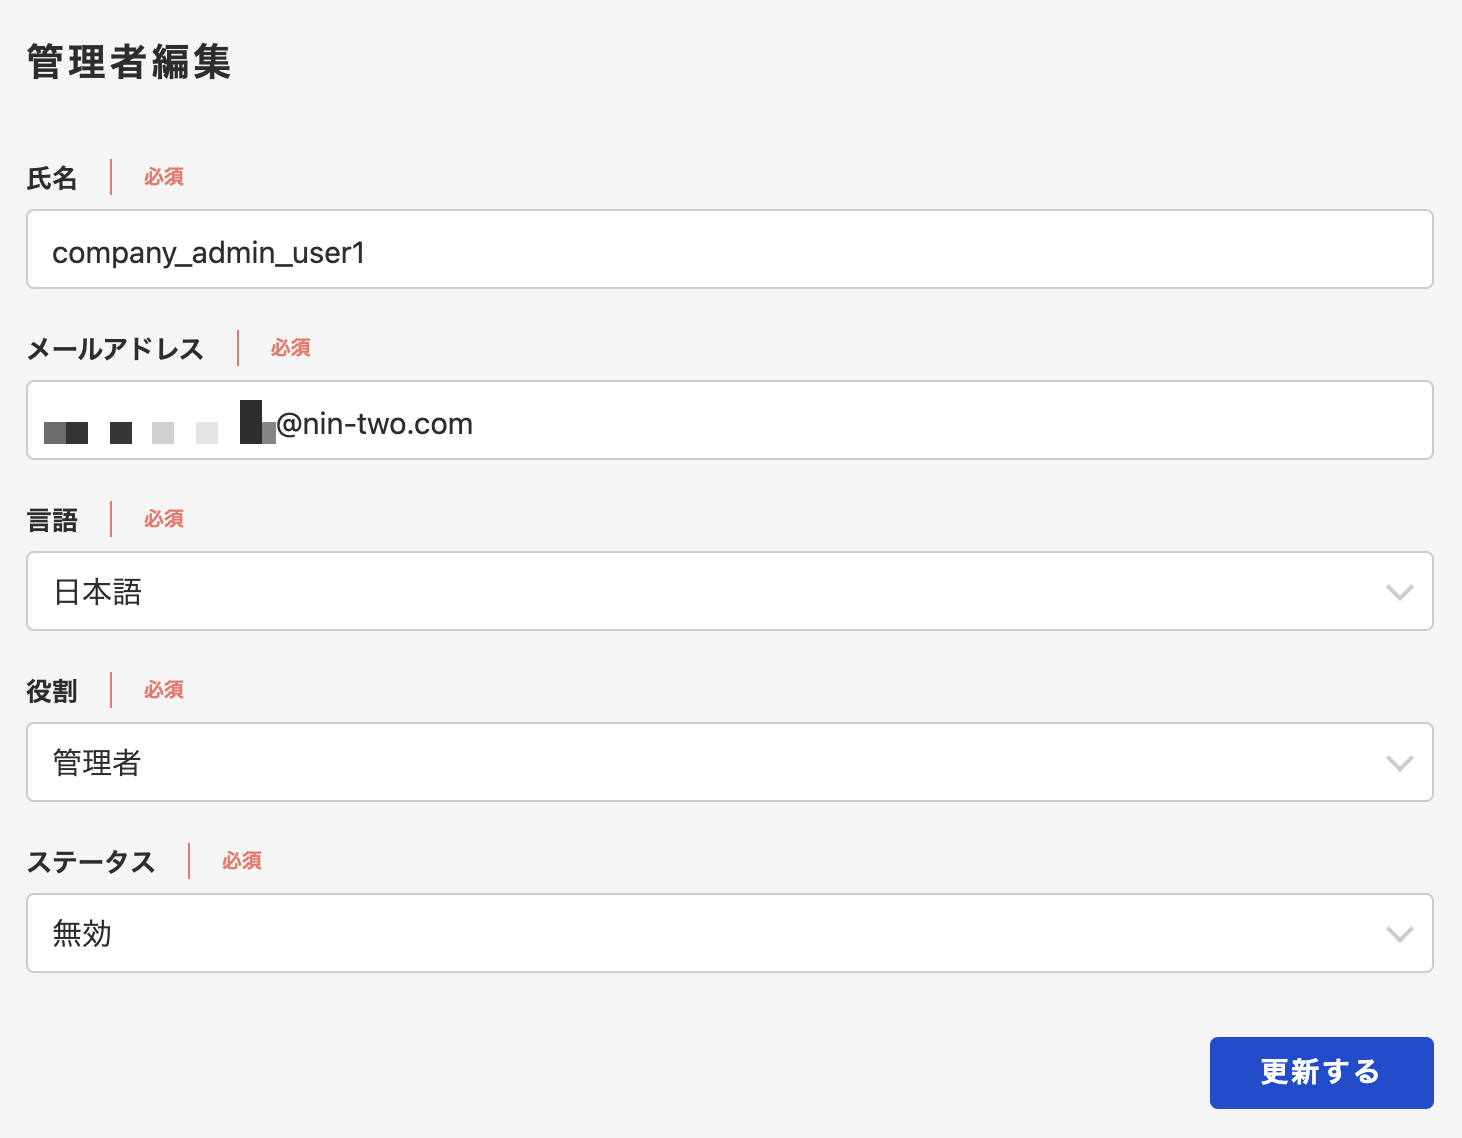Image resolution: width=1462 pixels, height=1138 pixels.
Task: Click the 必須 badge beside メールアドレス
Action: (291, 348)
